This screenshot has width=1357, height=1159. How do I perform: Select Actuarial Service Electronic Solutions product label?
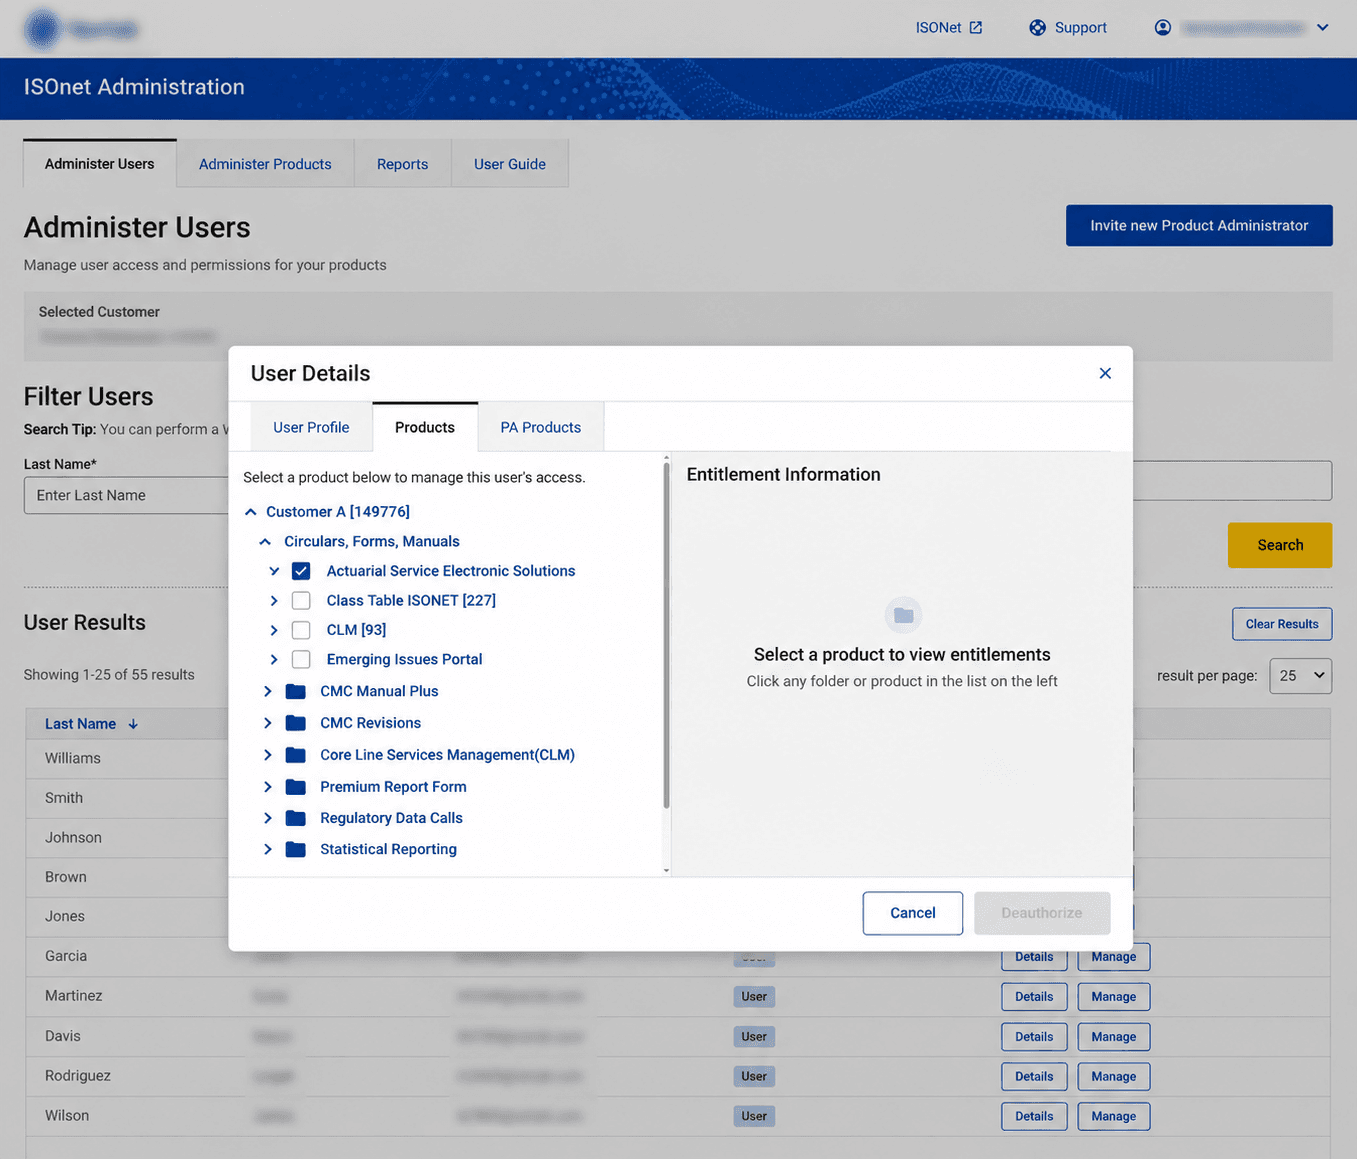[x=451, y=571]
